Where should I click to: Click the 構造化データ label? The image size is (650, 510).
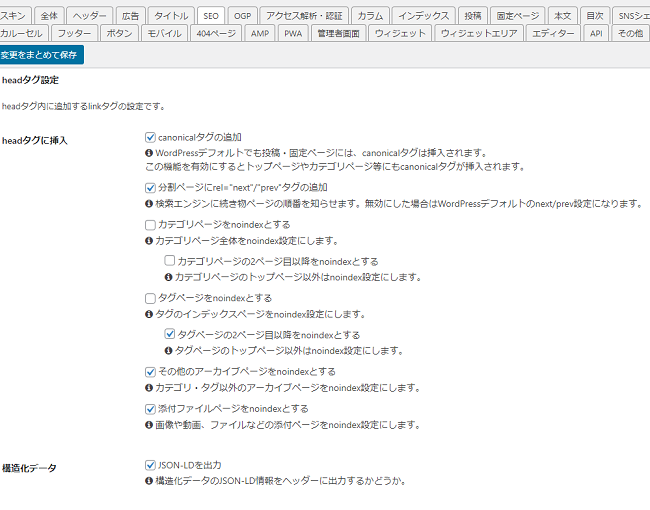(x=29, y=468)
